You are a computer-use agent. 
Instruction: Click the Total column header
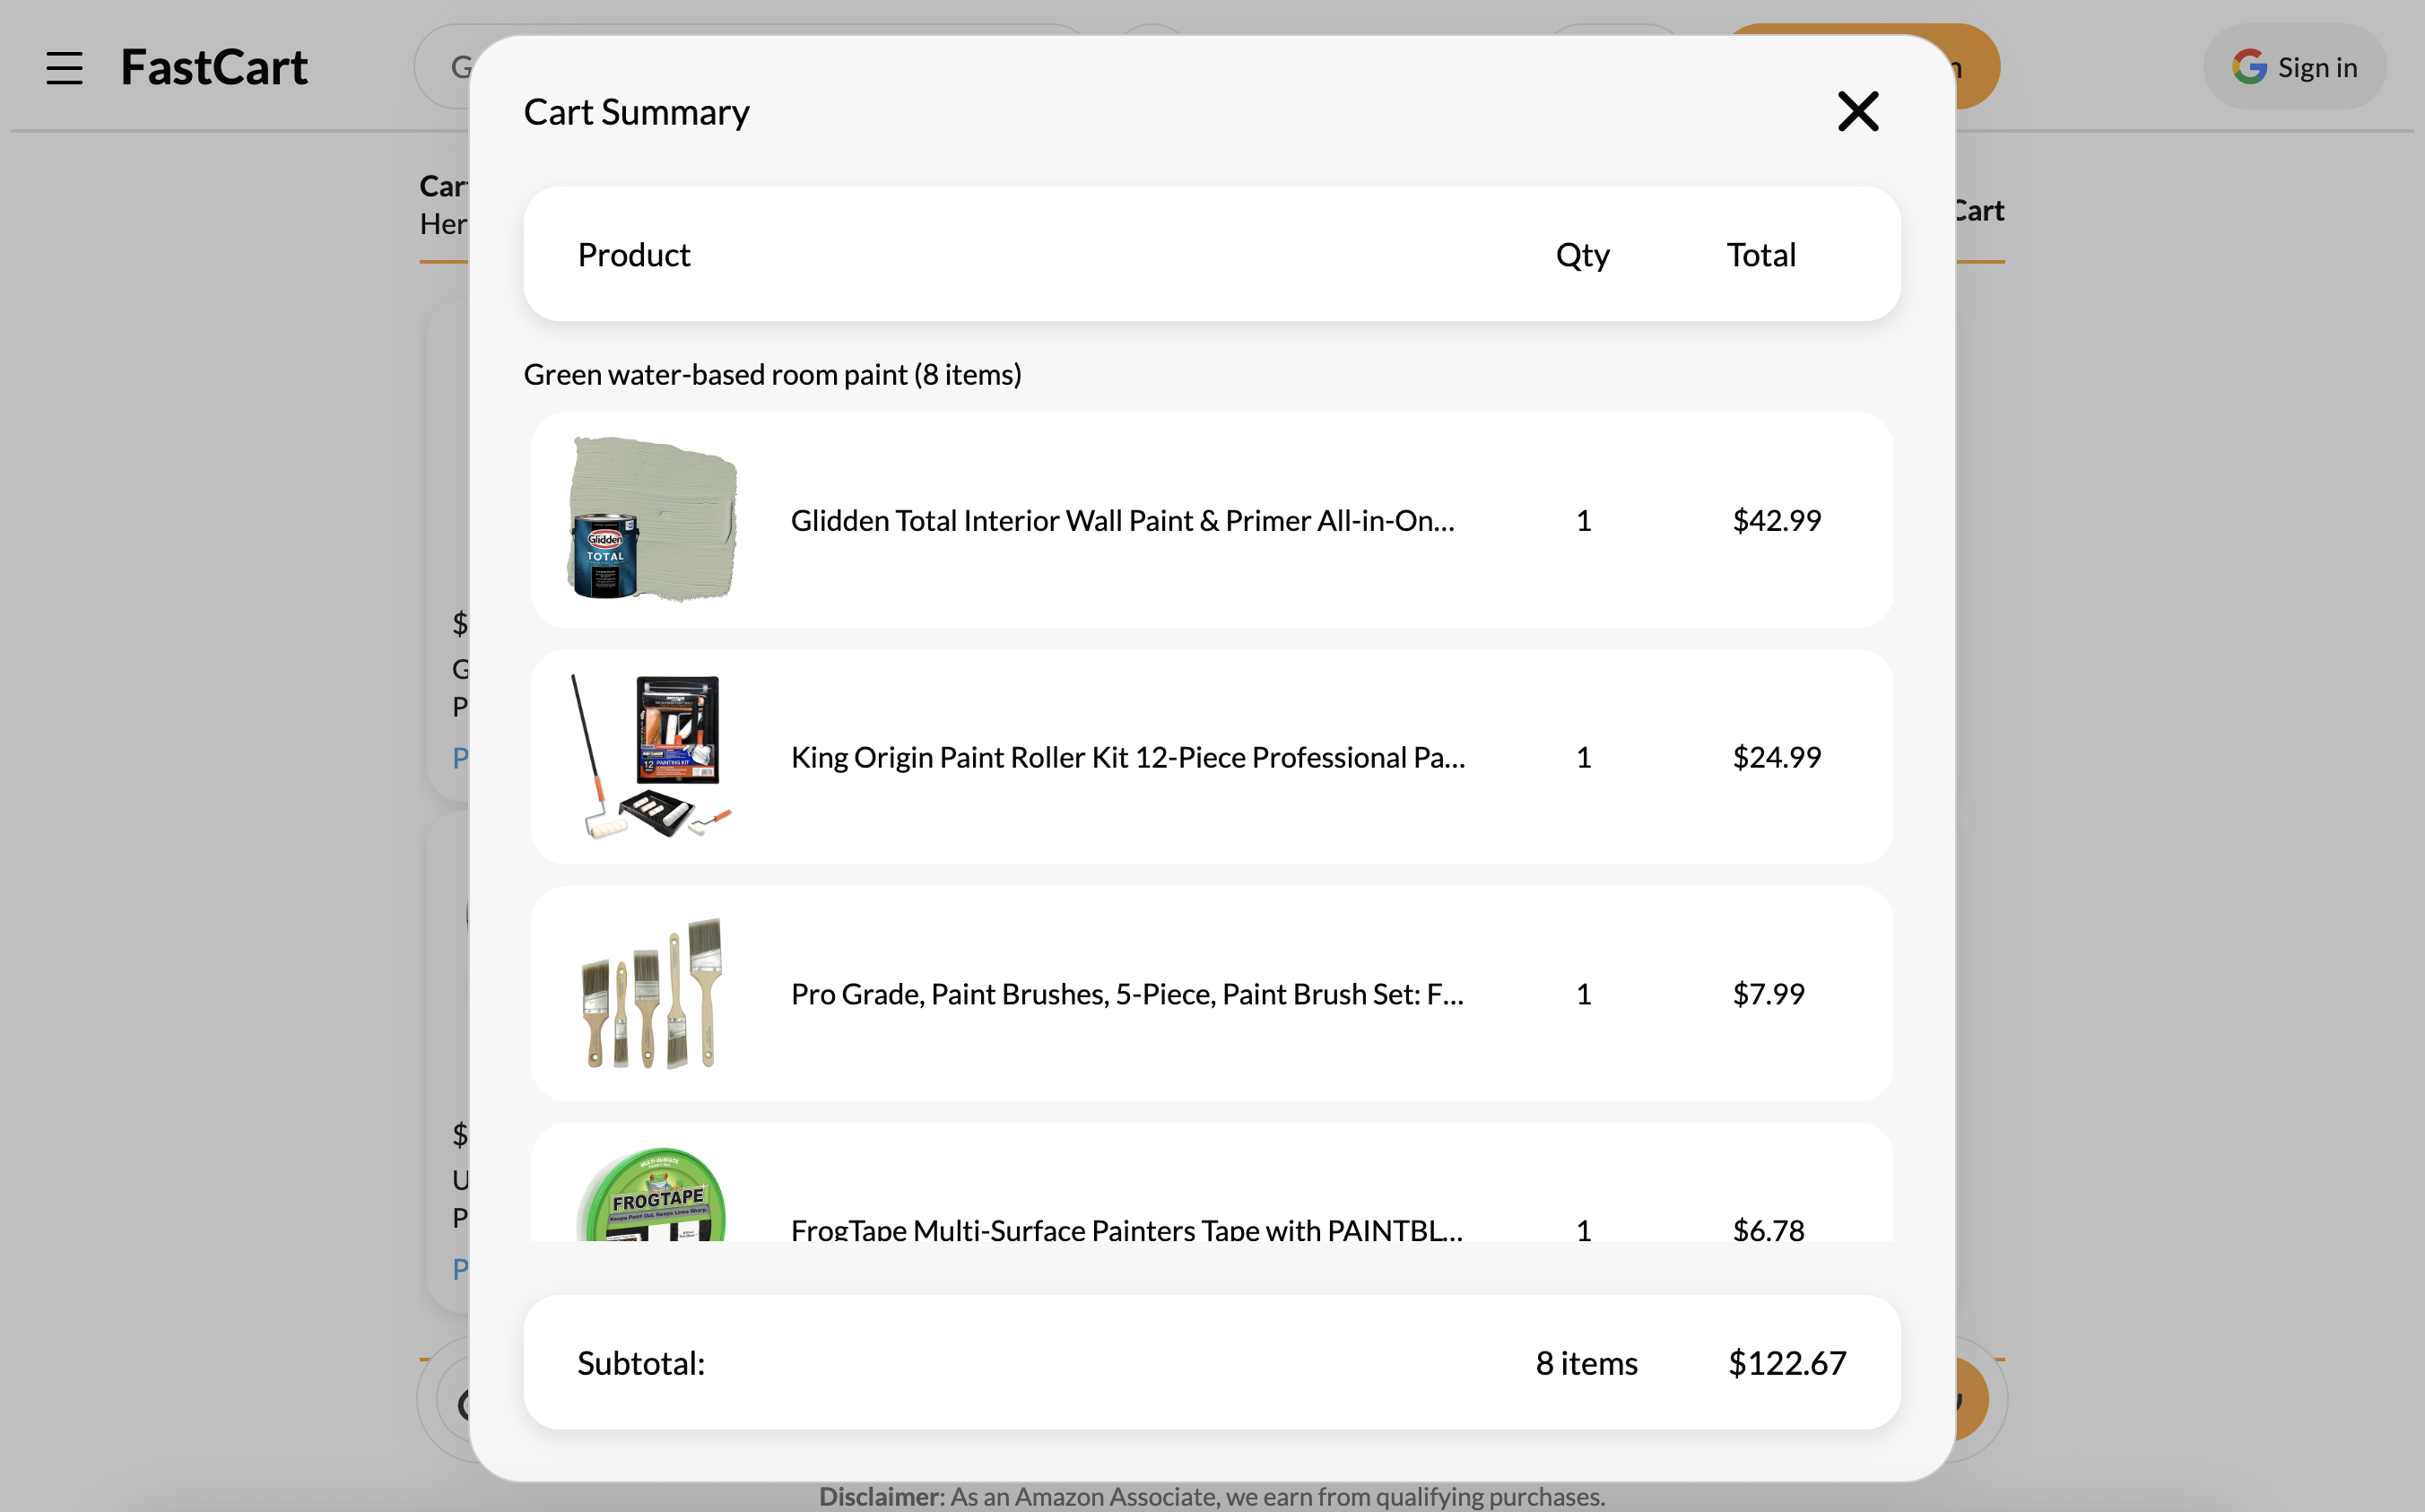(1760, 254)
